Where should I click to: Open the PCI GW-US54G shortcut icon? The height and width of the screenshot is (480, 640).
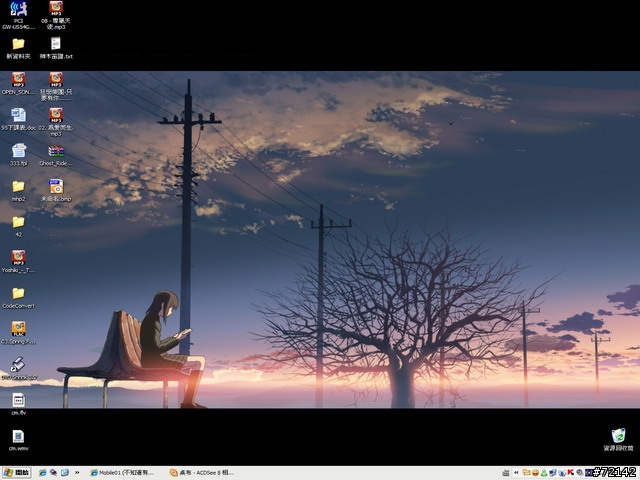coord(18,9)
